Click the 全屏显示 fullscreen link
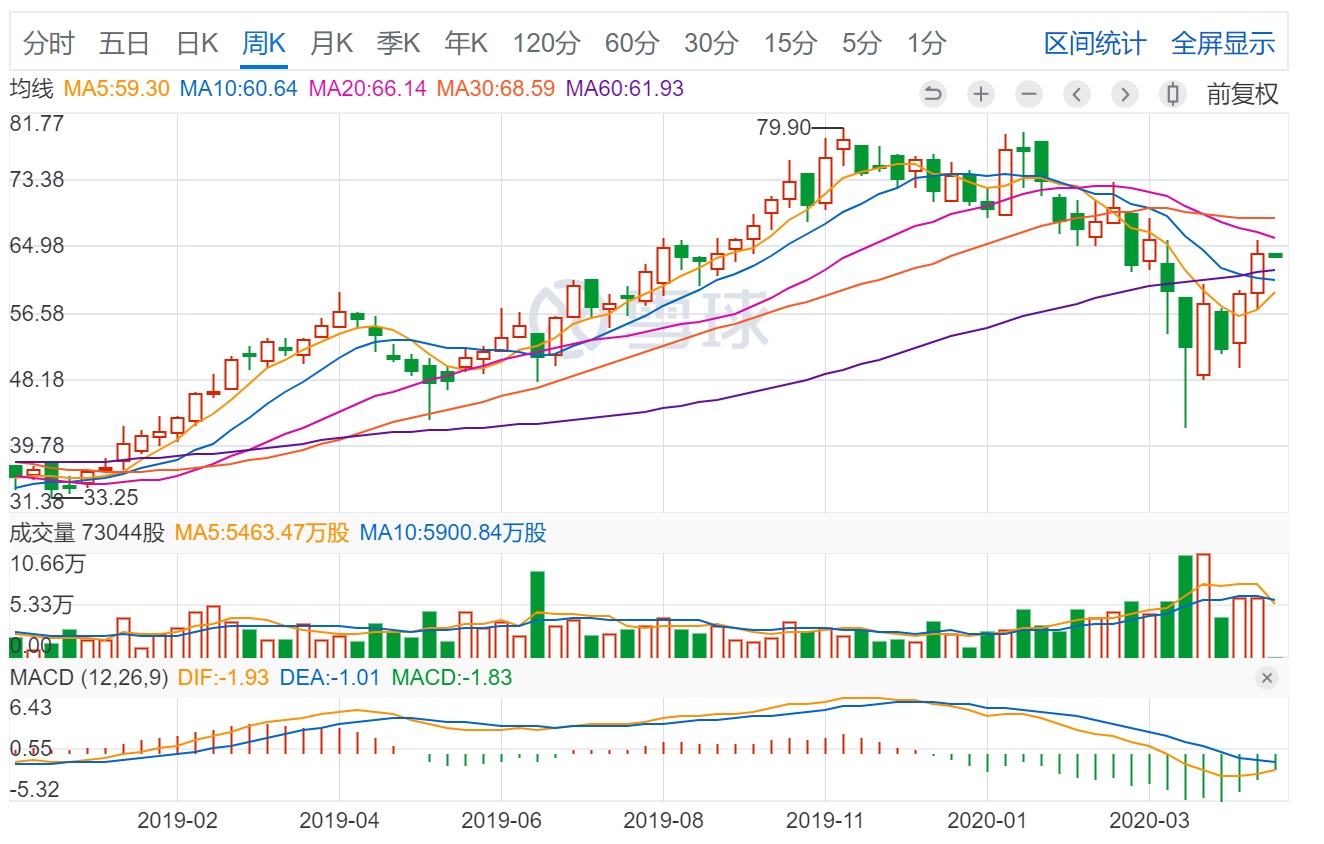 1223,43
